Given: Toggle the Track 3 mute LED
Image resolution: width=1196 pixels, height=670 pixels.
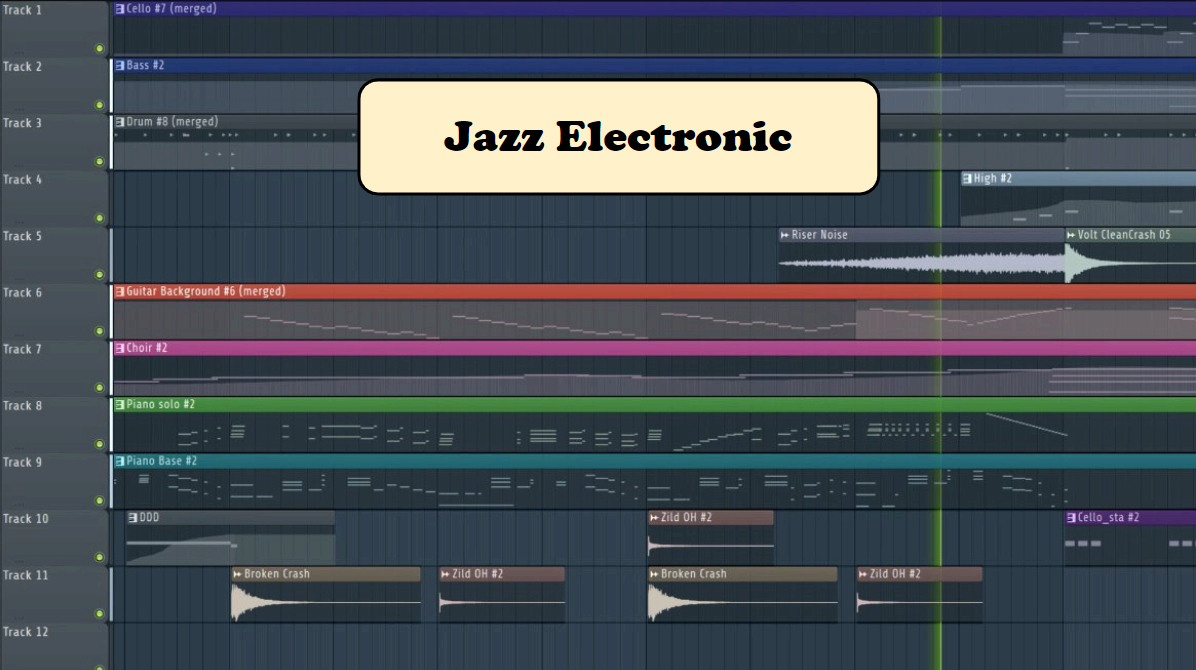Looking at the screenshot, I should tap(99, 161).
